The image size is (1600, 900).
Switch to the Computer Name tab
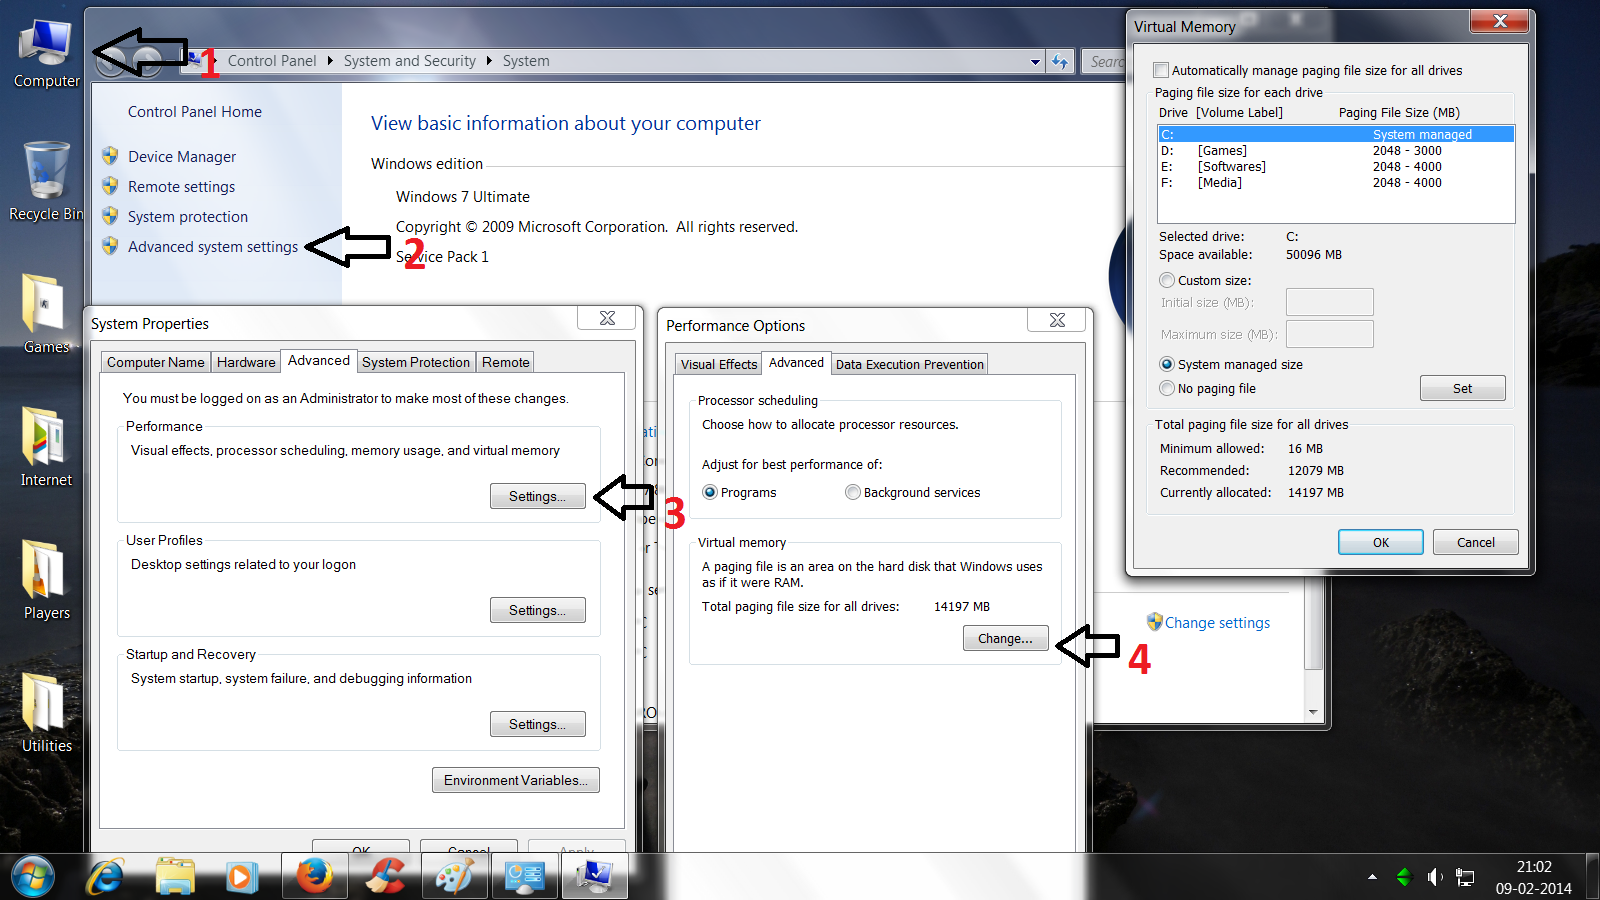[x=155, y=362]
